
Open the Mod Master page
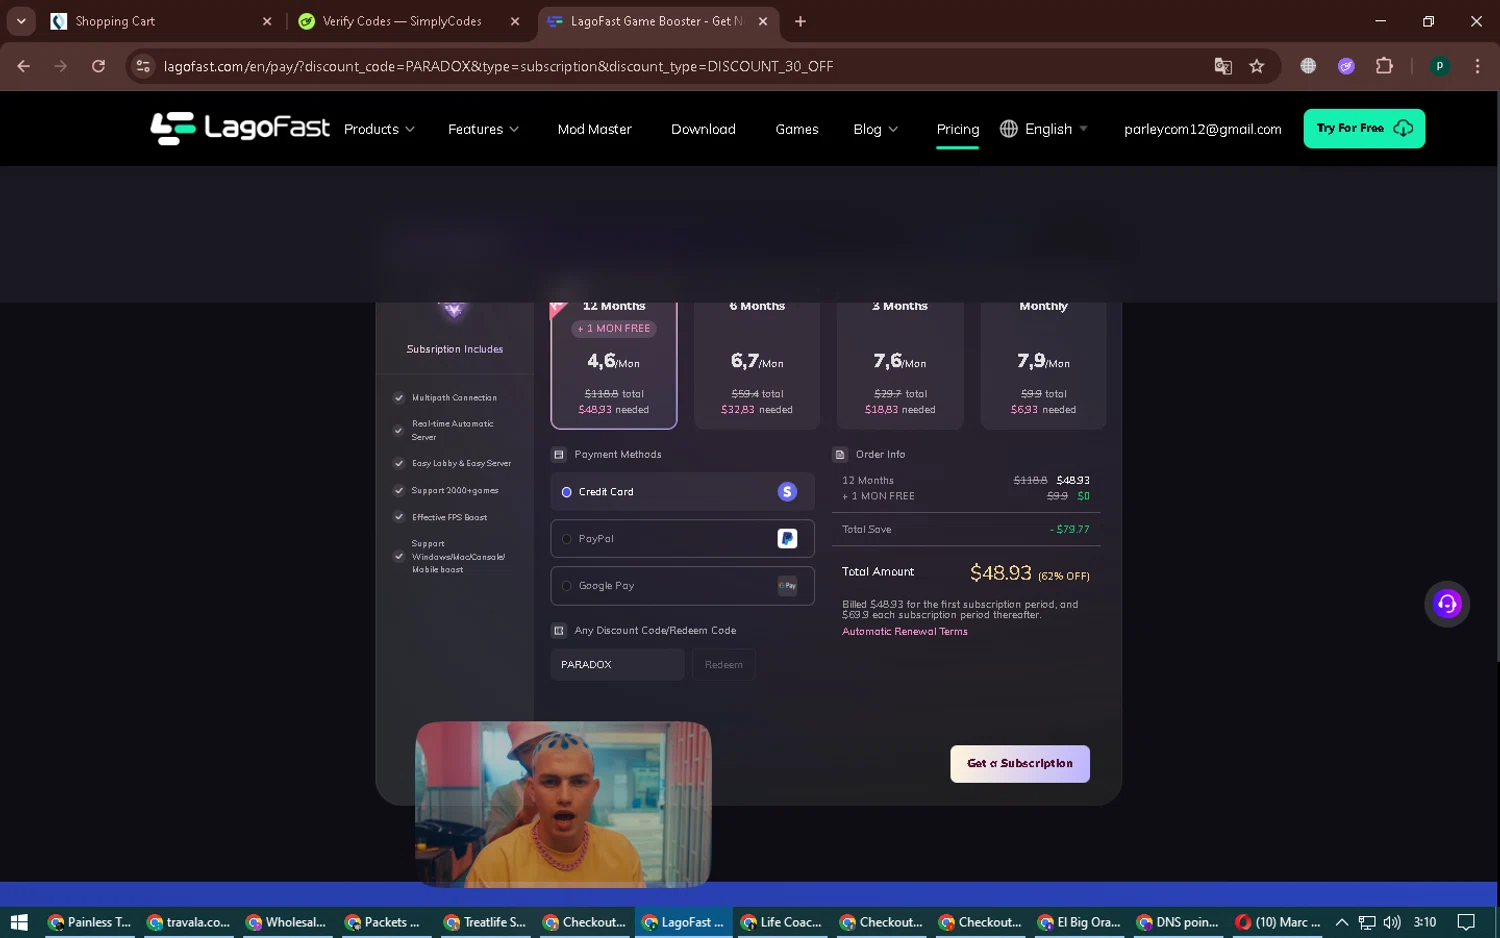click(594, 129)
